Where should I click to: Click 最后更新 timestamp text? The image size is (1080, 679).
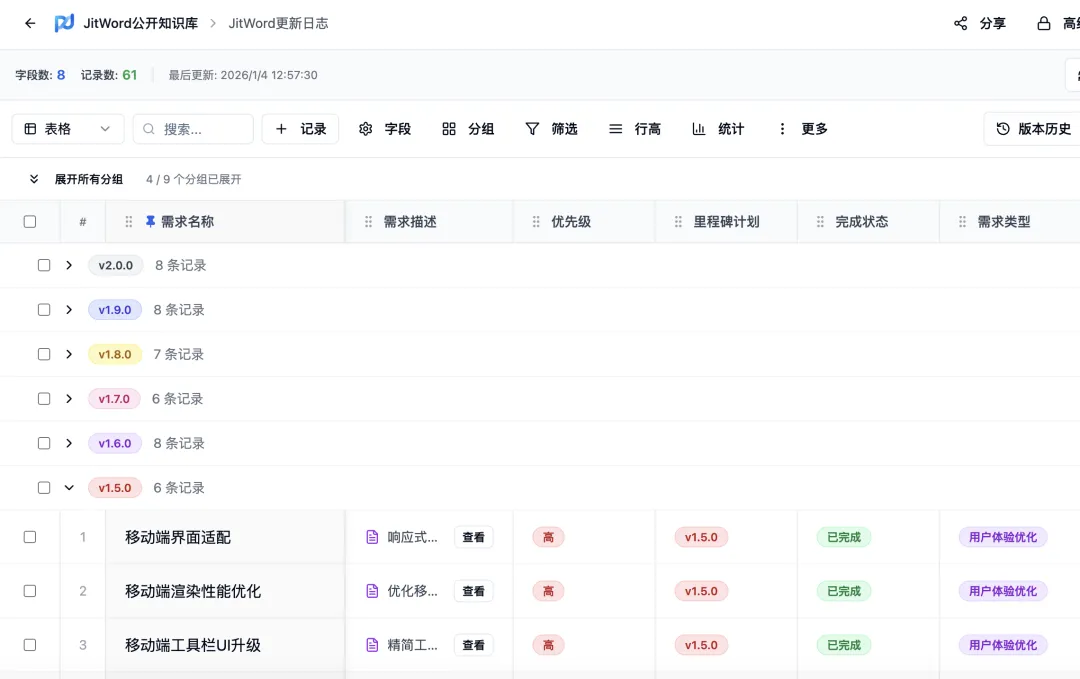243,75
